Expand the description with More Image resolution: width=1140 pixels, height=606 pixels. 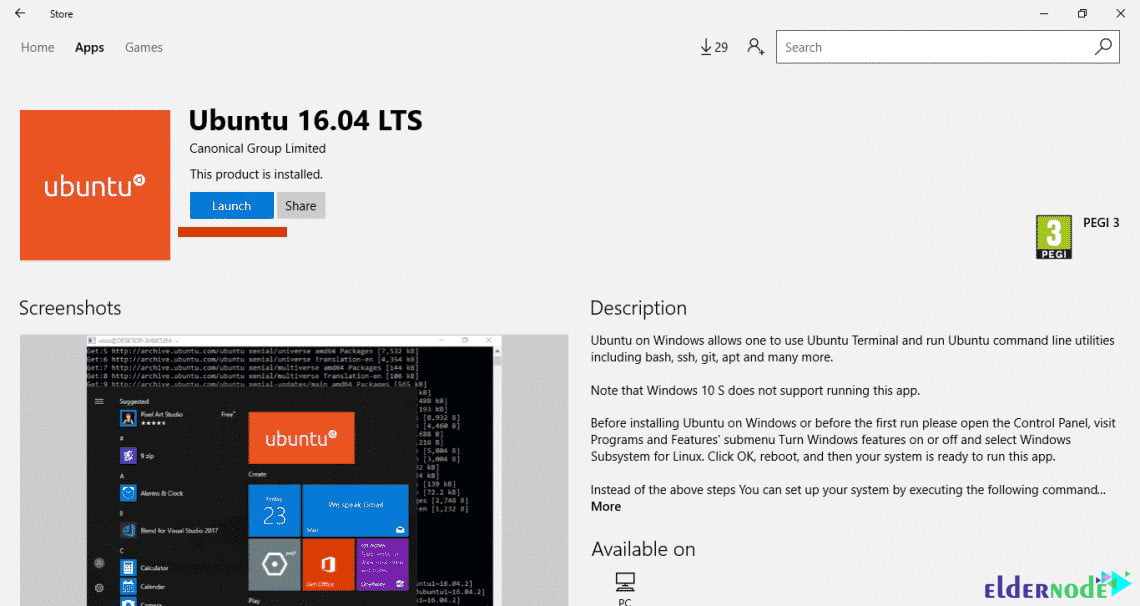605,506
